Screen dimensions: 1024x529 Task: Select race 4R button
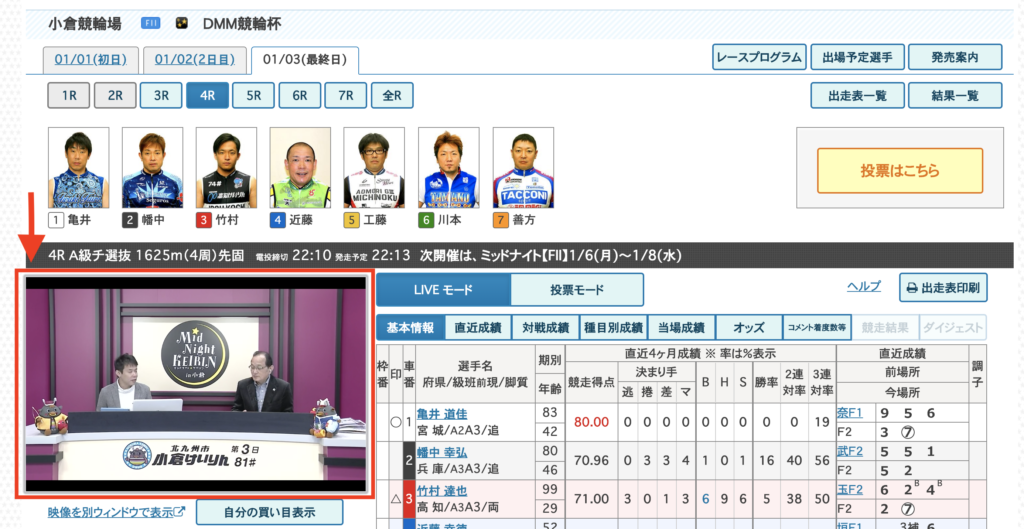coord(207,95)
